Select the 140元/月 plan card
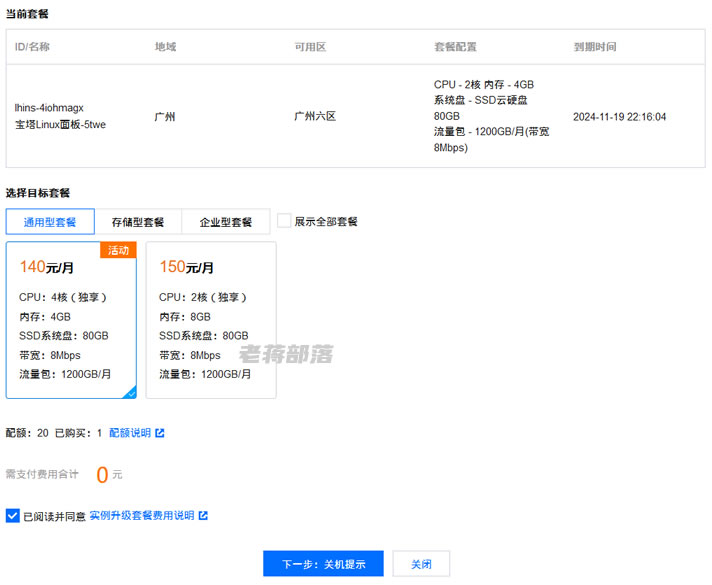712x585 pixels. coord(71,320)
